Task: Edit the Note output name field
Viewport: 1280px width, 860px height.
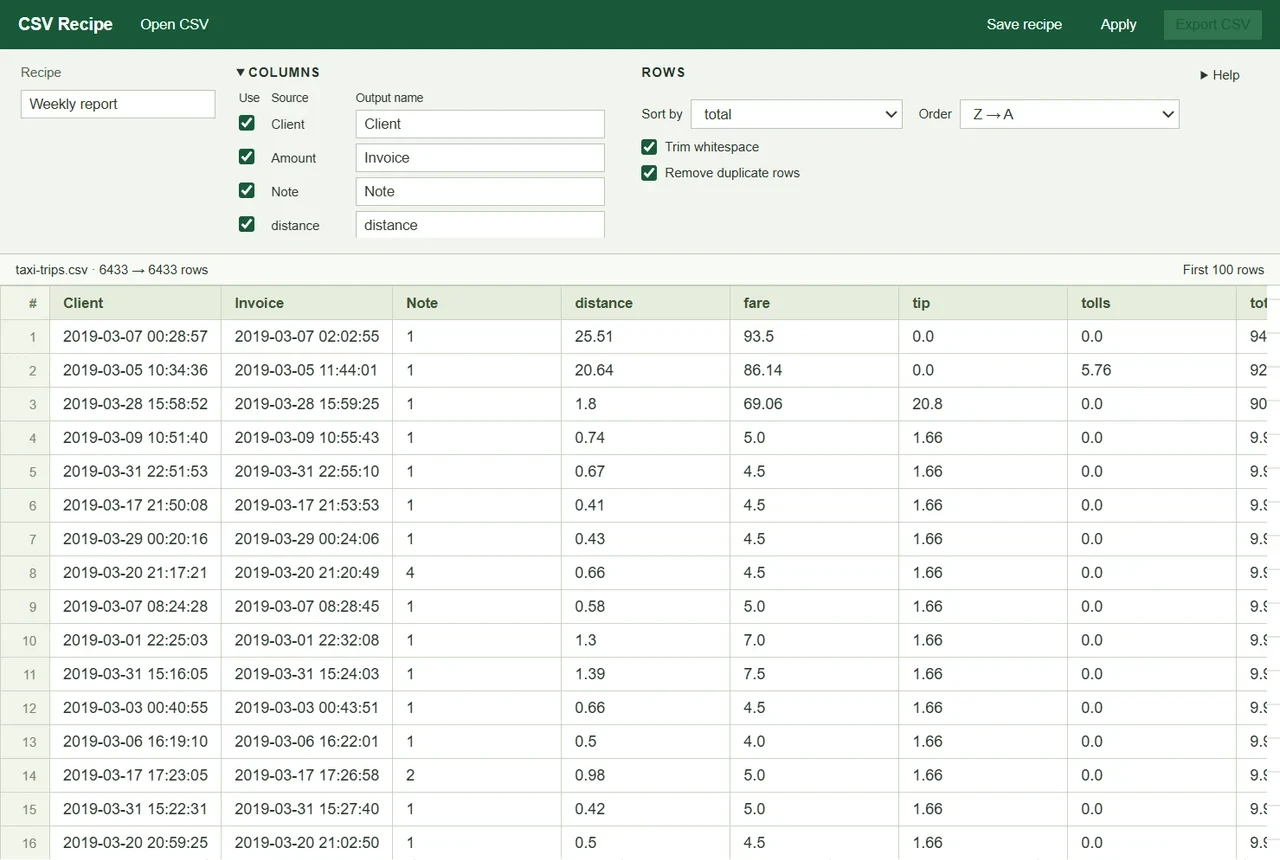Action: [480, 191]
